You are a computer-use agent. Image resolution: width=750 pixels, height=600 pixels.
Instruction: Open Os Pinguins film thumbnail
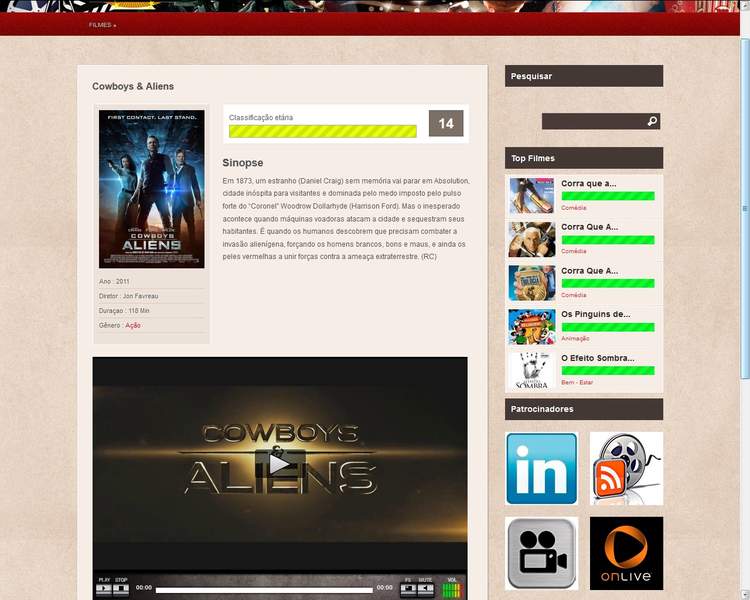tap(532, 327)
